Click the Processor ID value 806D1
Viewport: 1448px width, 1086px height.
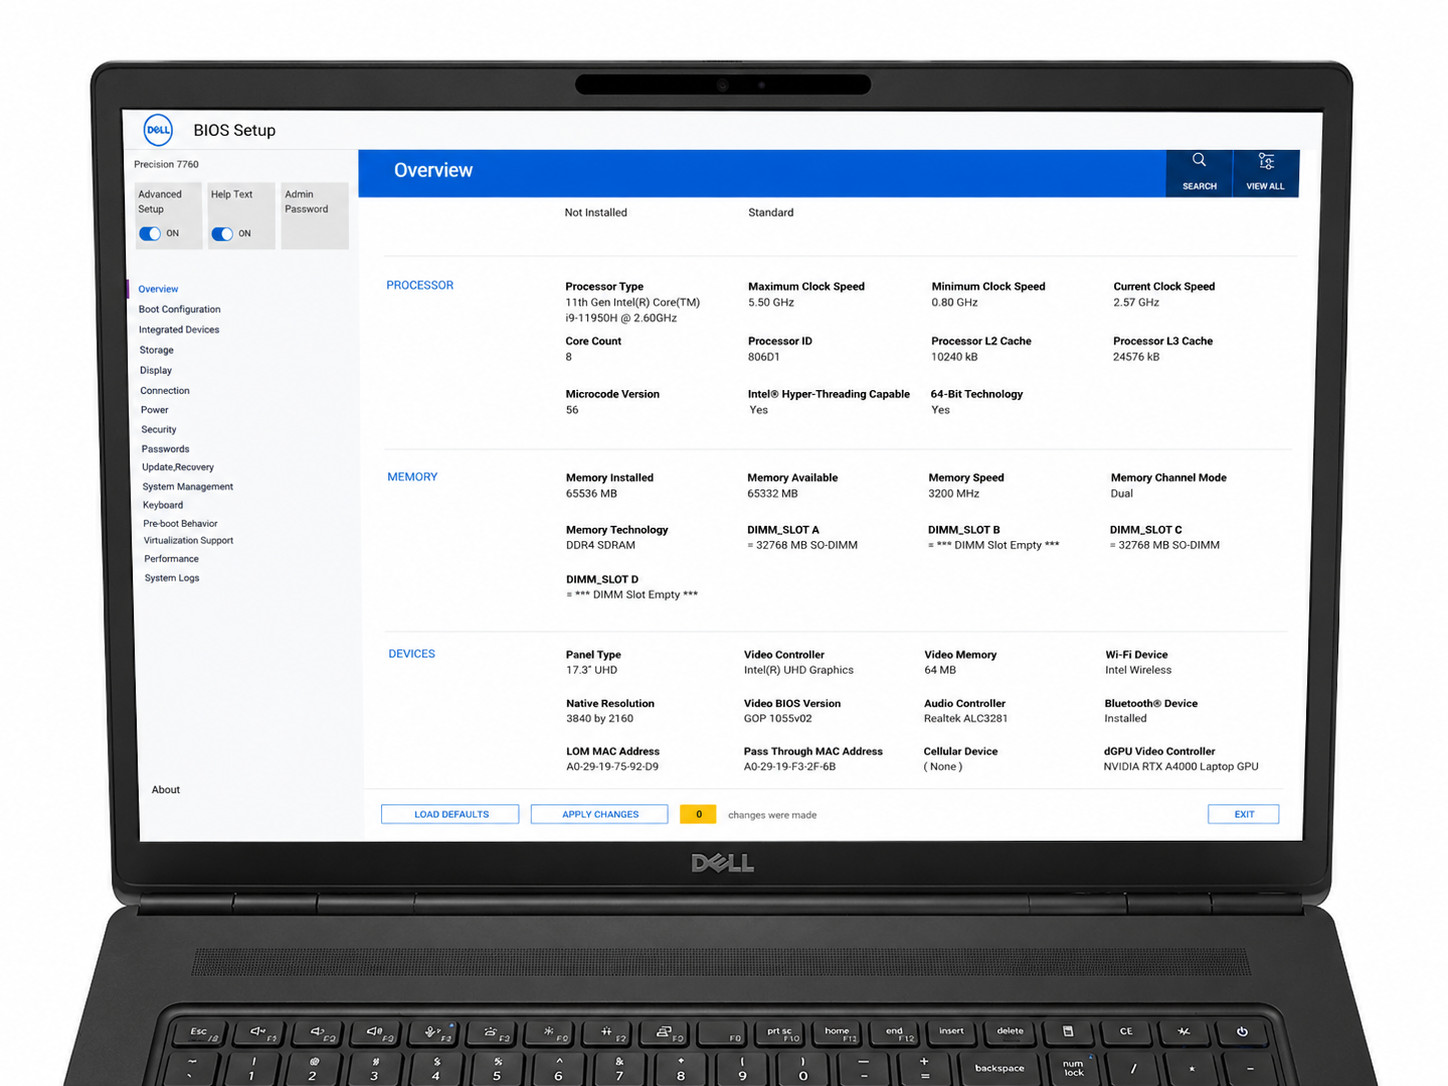pyautogui.click(x=764, y=357)
